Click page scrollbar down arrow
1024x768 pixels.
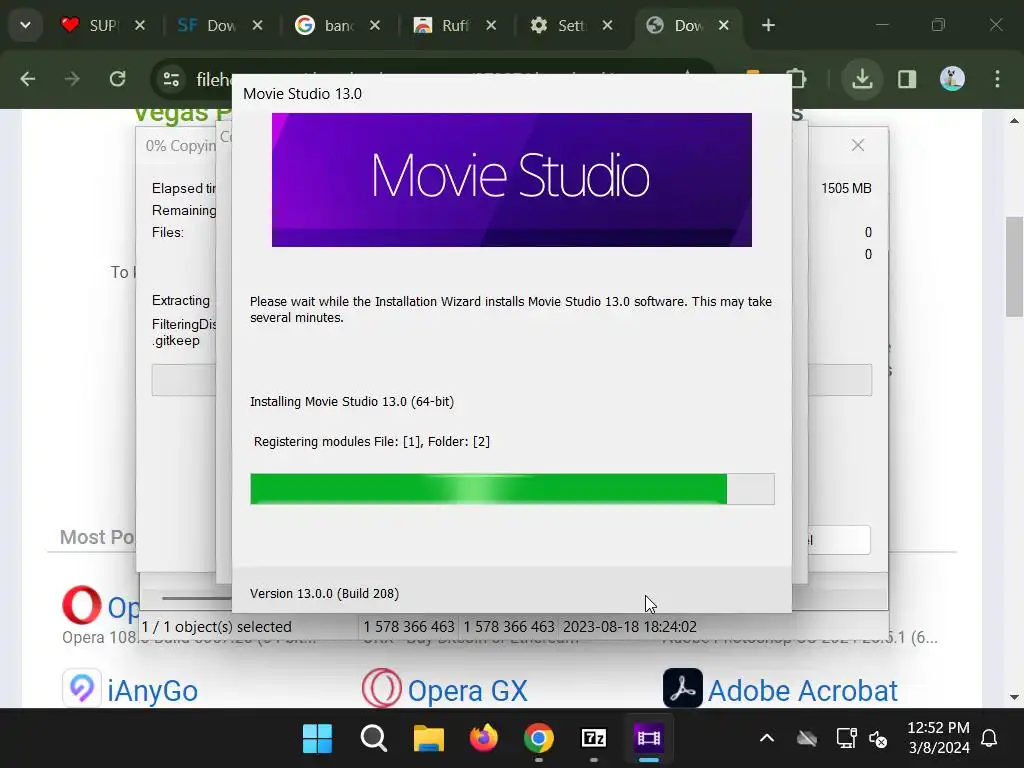[x=1014, y=697]
